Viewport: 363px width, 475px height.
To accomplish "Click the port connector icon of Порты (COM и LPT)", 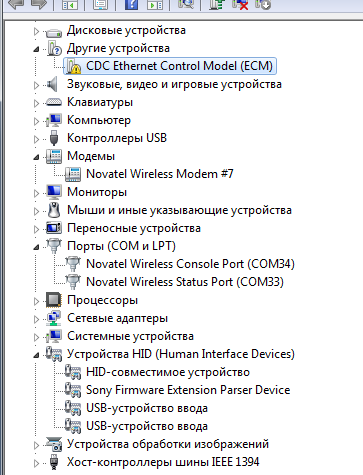I will click(x=54, y=246).
